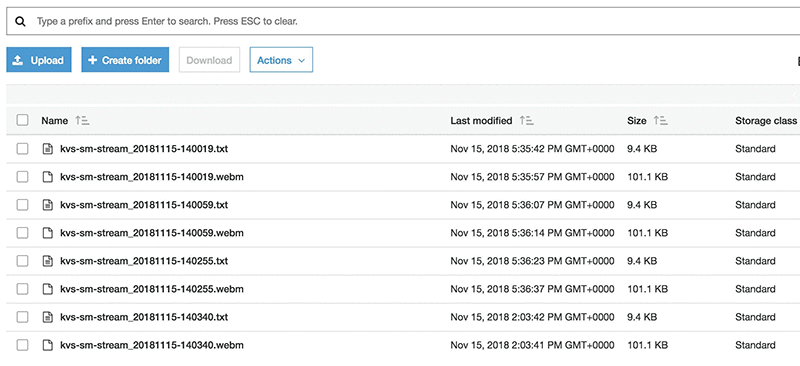The width and height of the screenshot is (800, 366).
Task: Click date 'Nov 15, 2018 2:03:42 PM GMT+0000'
Action: pos(532,318)
